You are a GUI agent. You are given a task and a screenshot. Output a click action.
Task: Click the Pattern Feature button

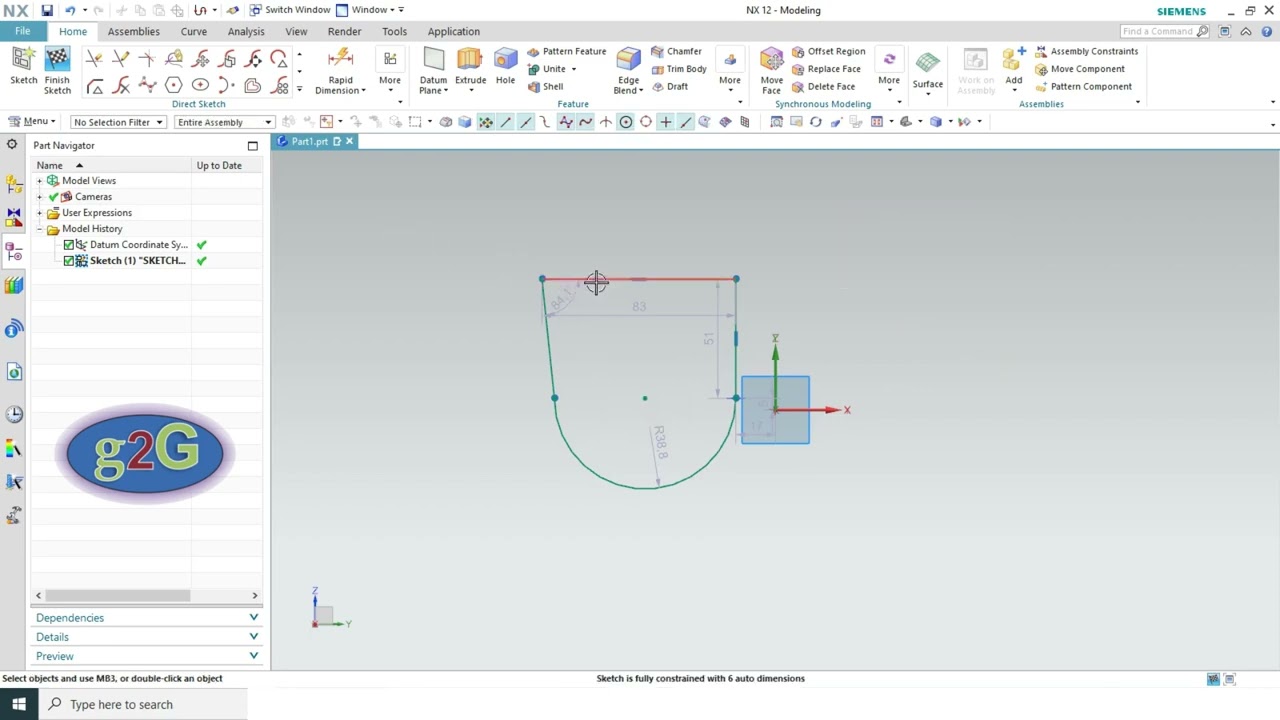[566, 51]
